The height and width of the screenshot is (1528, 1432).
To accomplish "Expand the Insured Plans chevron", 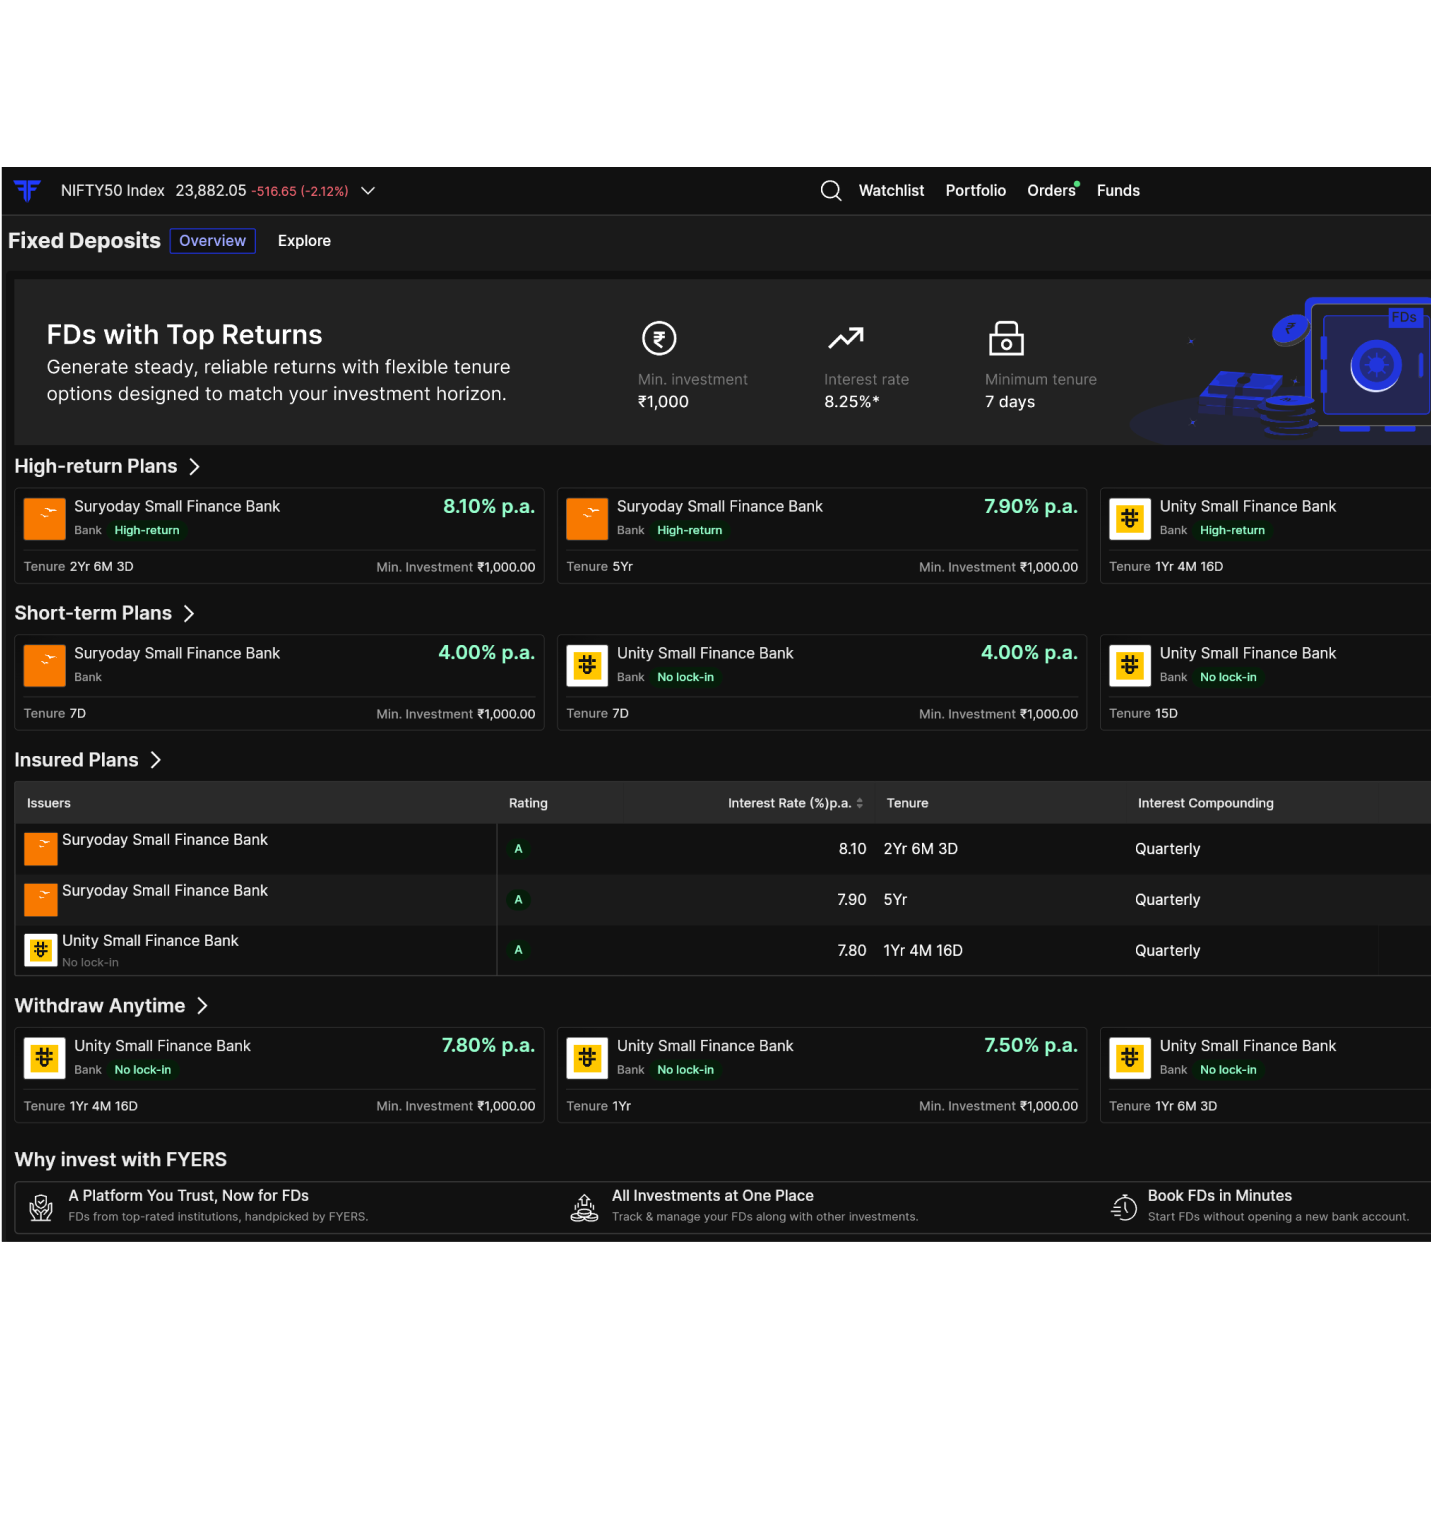I will coord(156,760).
